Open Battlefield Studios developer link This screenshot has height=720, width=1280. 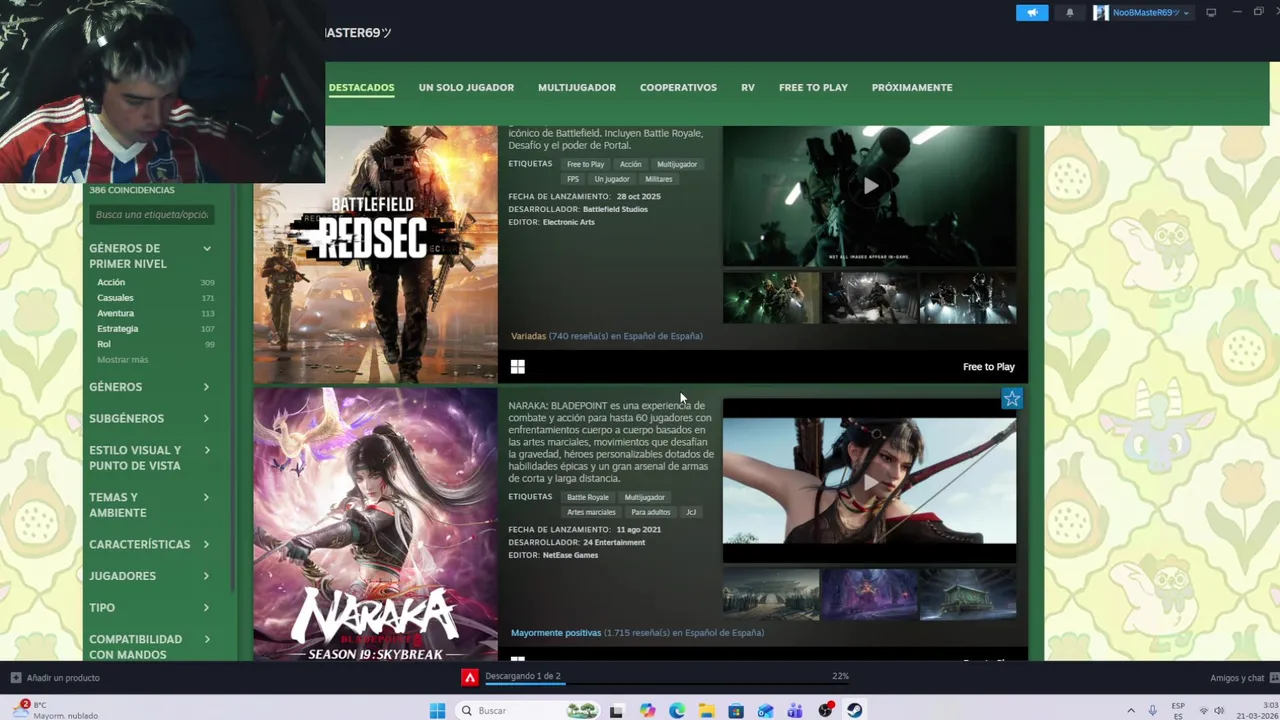click(615, 209)
